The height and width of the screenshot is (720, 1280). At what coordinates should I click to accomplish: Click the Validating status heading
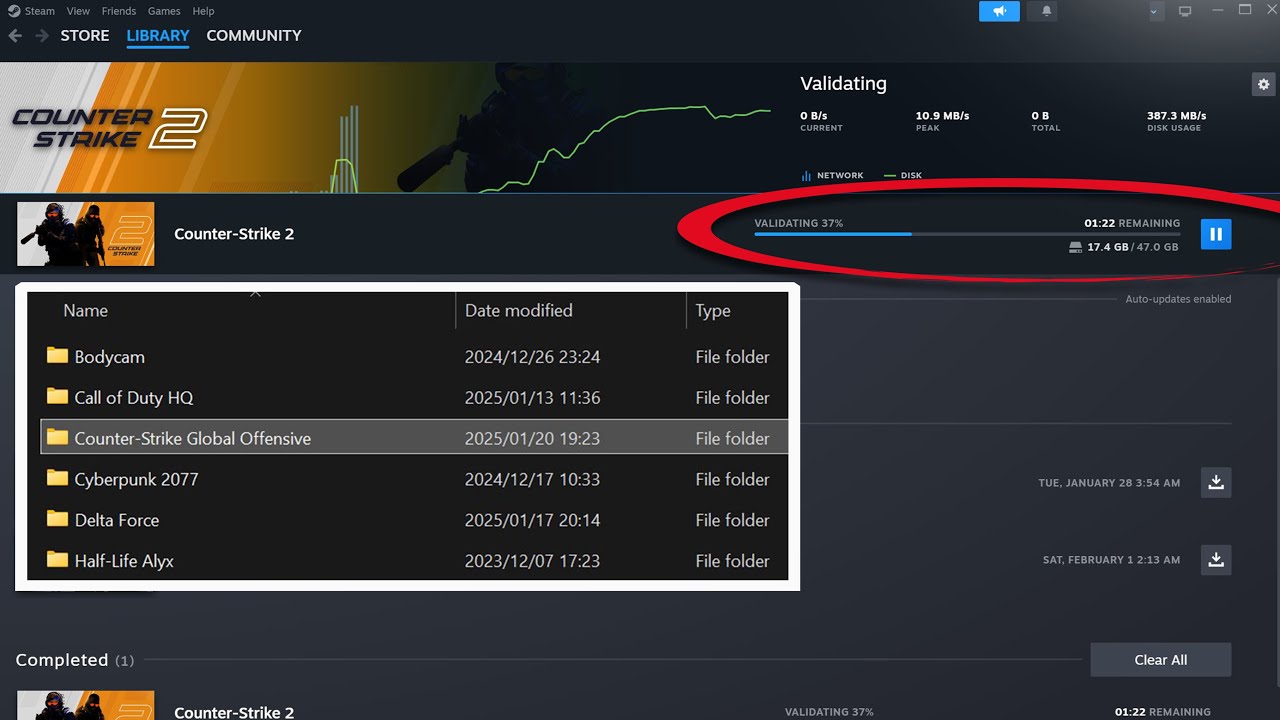coord(843,84)
